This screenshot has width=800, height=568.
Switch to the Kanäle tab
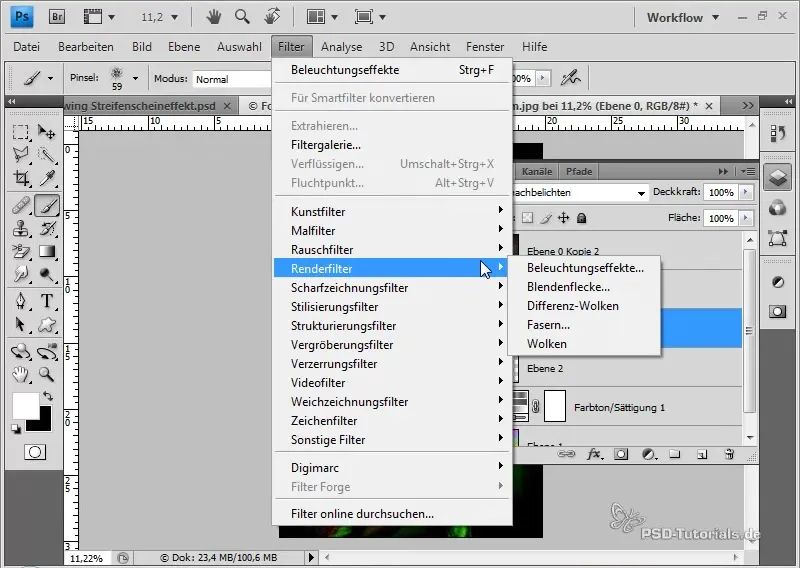point(537,171)
